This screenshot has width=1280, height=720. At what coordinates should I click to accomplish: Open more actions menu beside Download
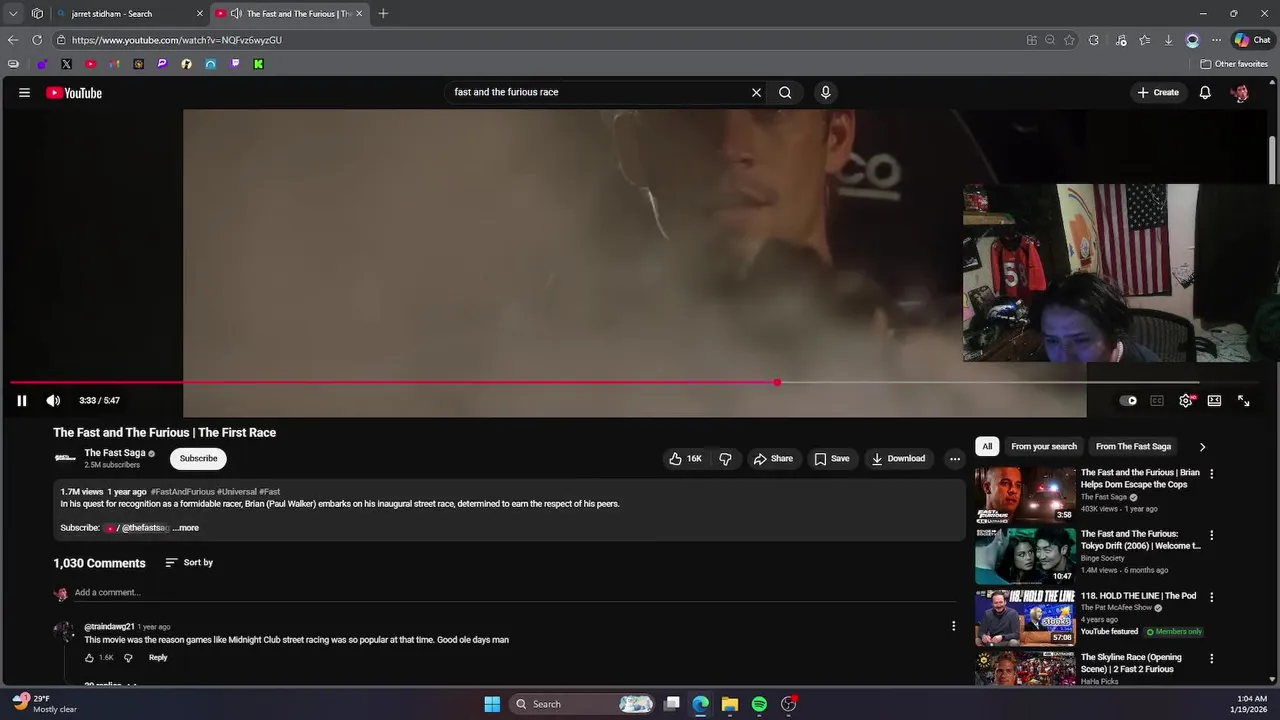point(955,459)
